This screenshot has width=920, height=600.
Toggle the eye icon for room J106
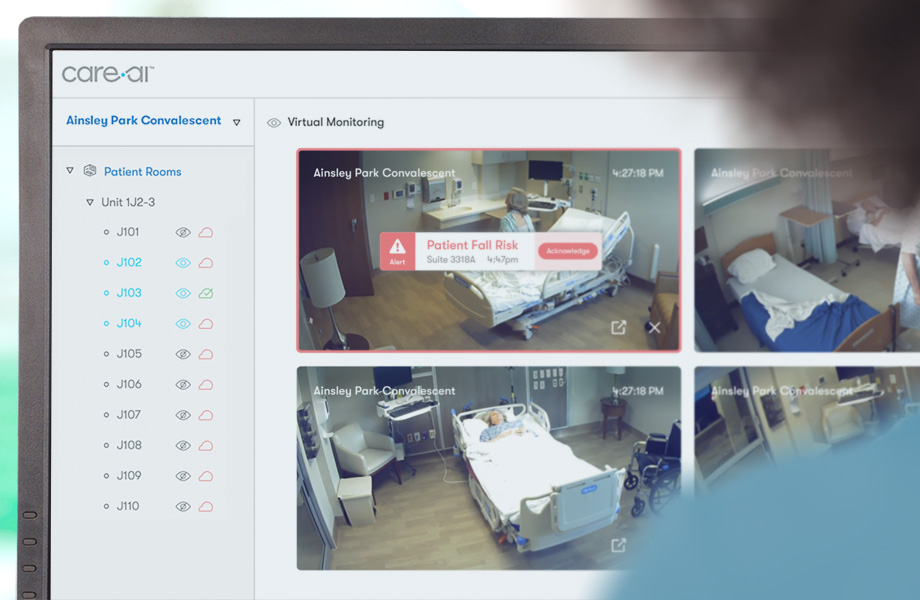[183, 385]
